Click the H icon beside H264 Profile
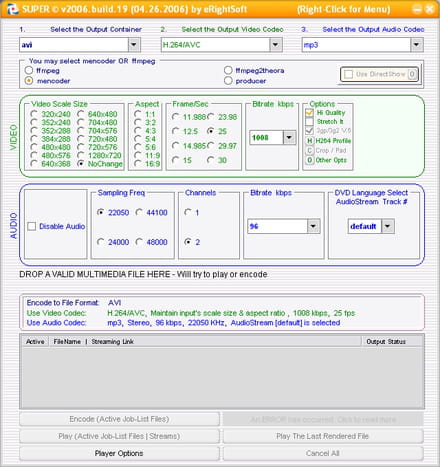 (x=309, y=141)
